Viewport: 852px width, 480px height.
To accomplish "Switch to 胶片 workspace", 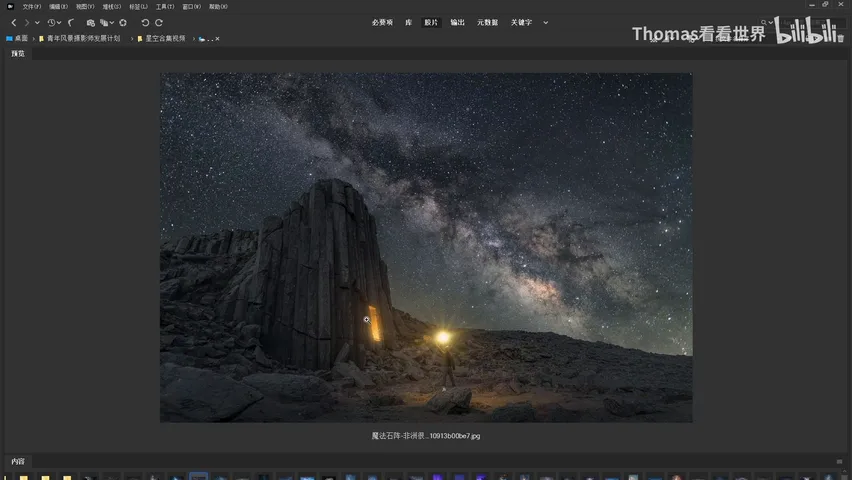I will pos(431,22).
